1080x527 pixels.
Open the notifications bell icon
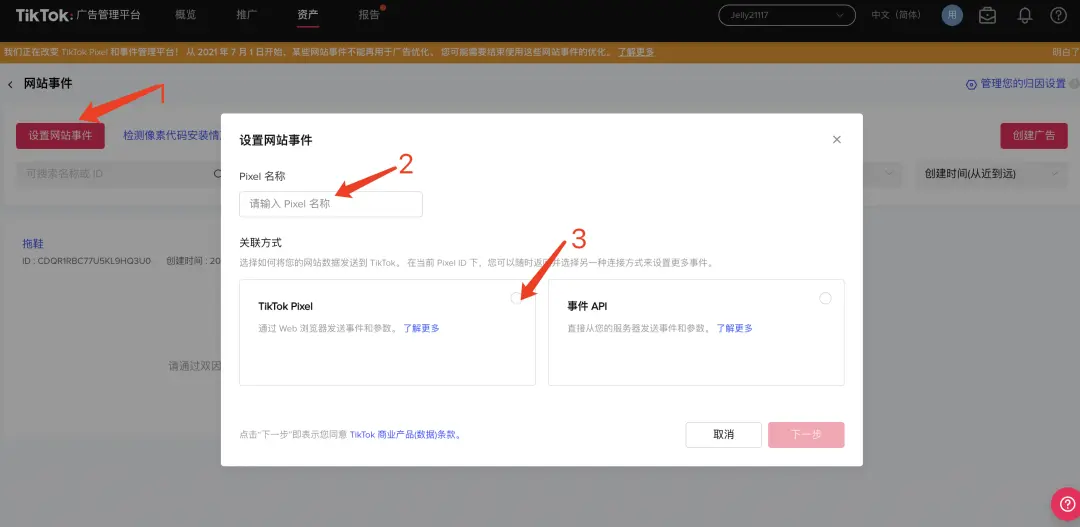(x=1025, y=15)
